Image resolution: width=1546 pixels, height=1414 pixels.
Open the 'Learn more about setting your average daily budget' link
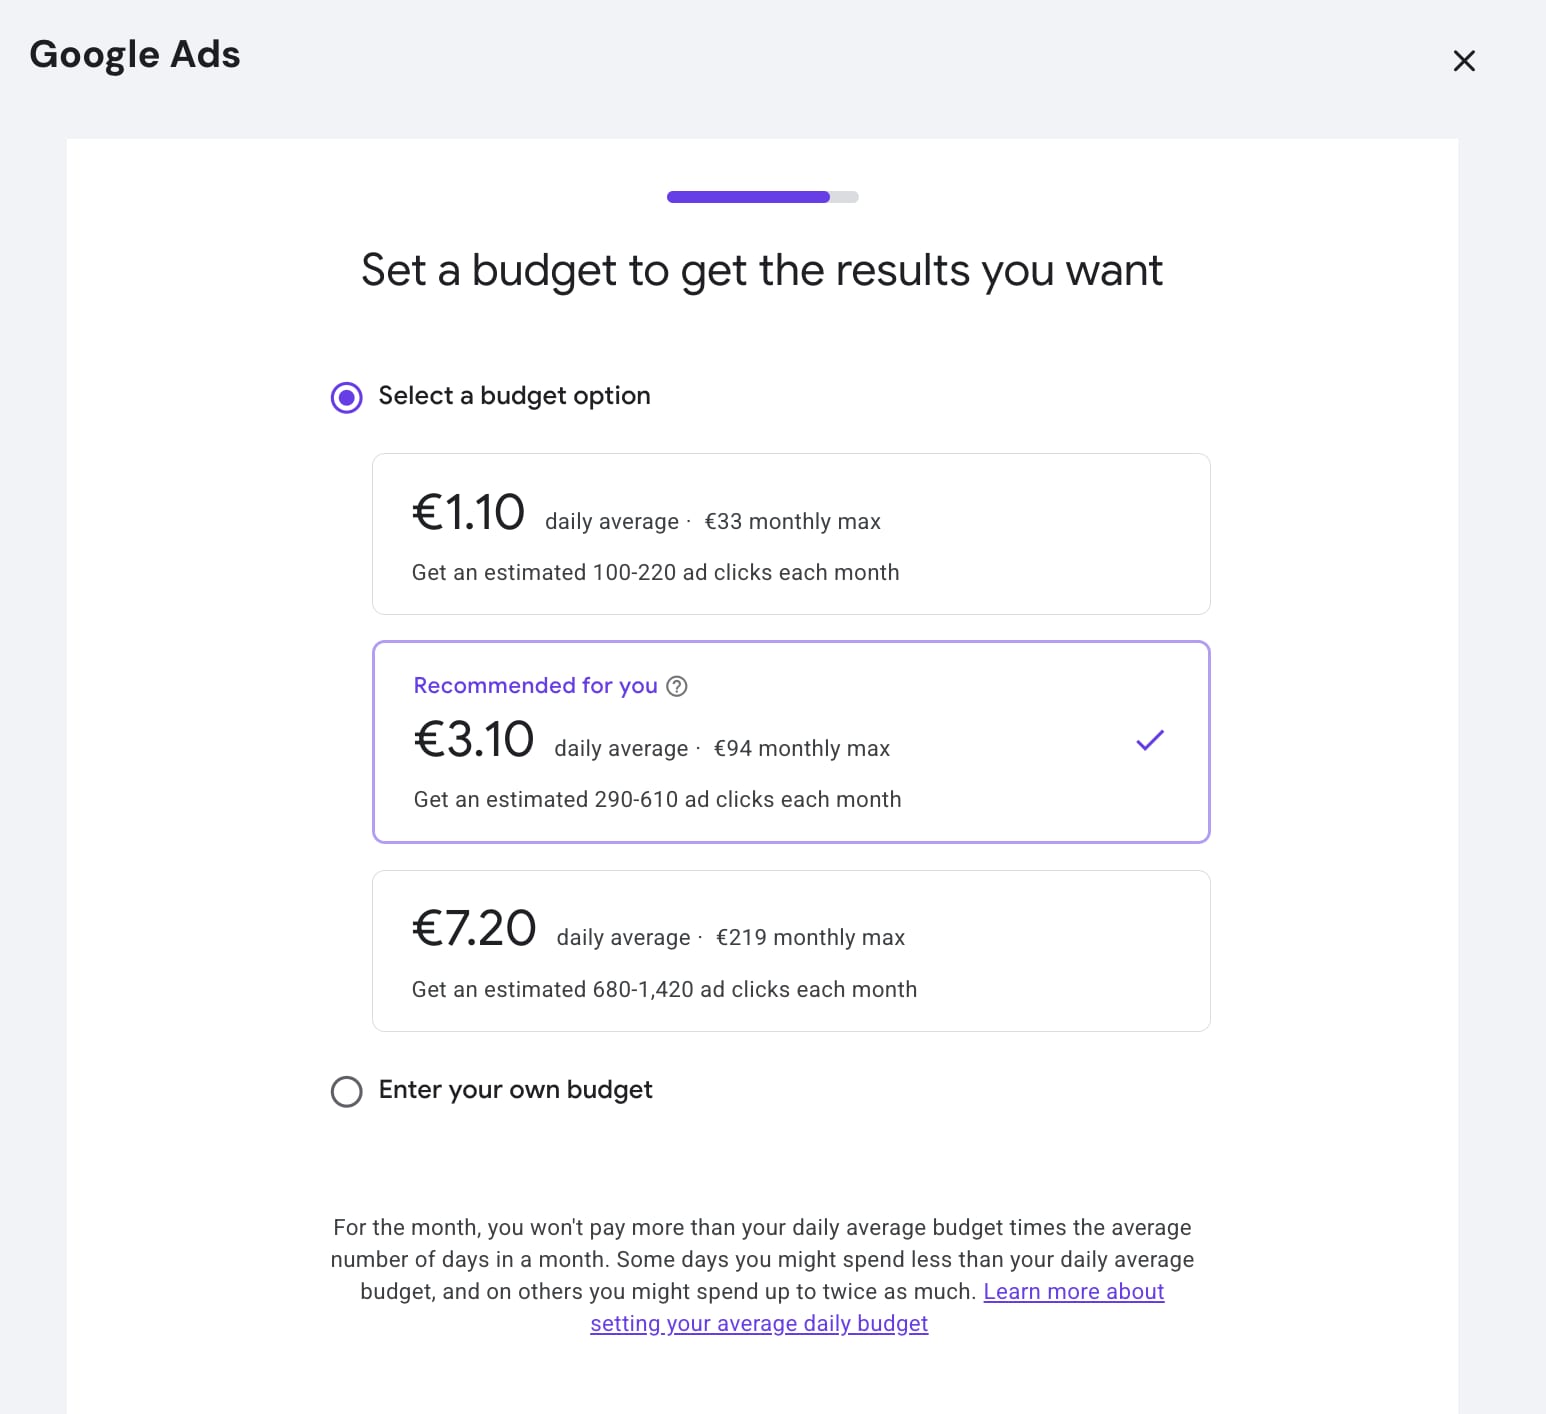1073,1292
